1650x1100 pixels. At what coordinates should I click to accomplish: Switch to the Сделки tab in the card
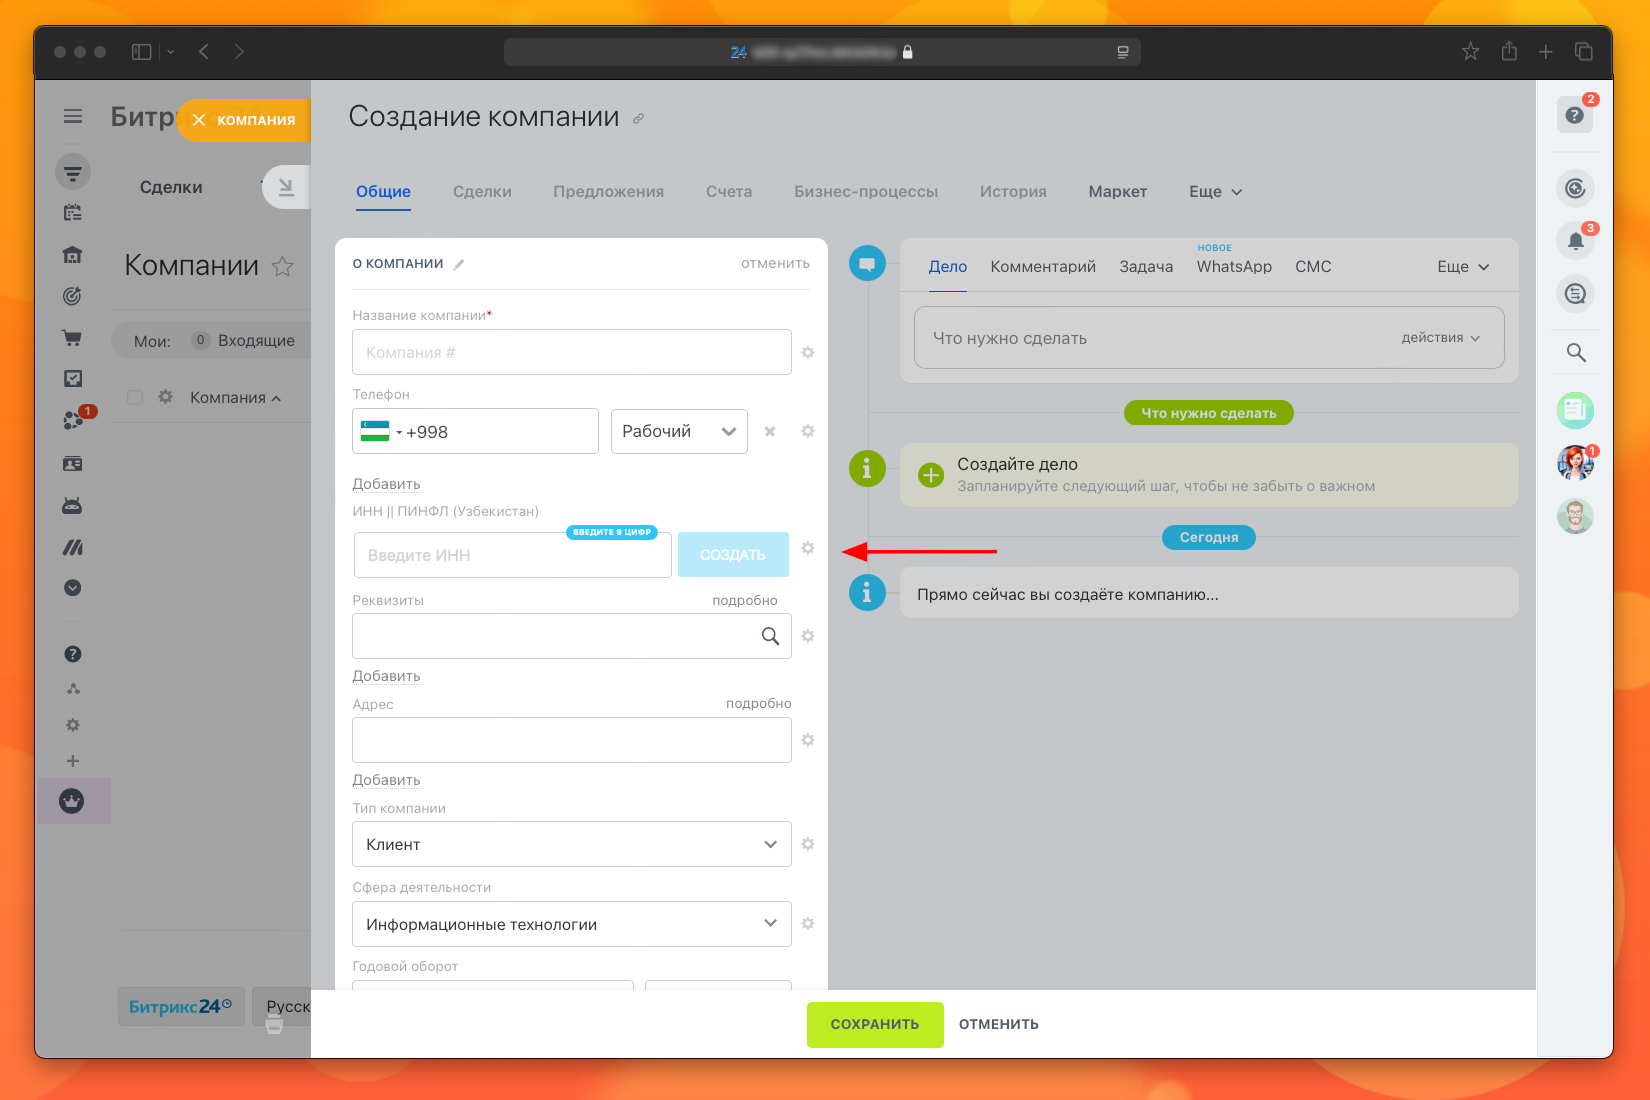tap(482, 192)
